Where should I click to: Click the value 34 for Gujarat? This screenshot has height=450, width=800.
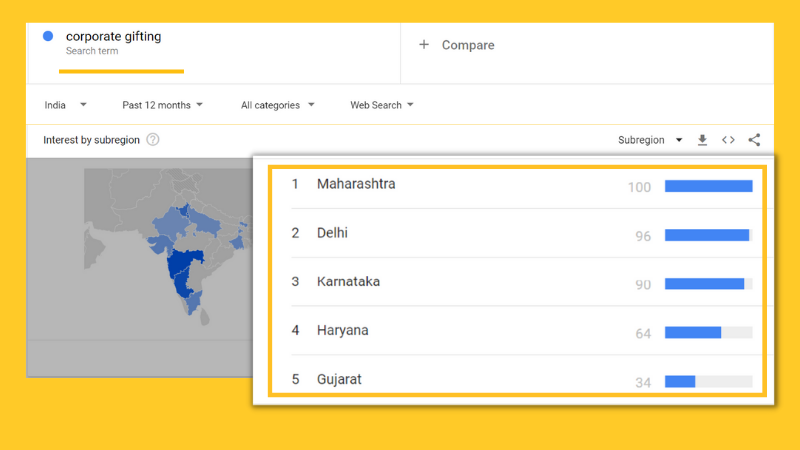[x=643, y=383]
